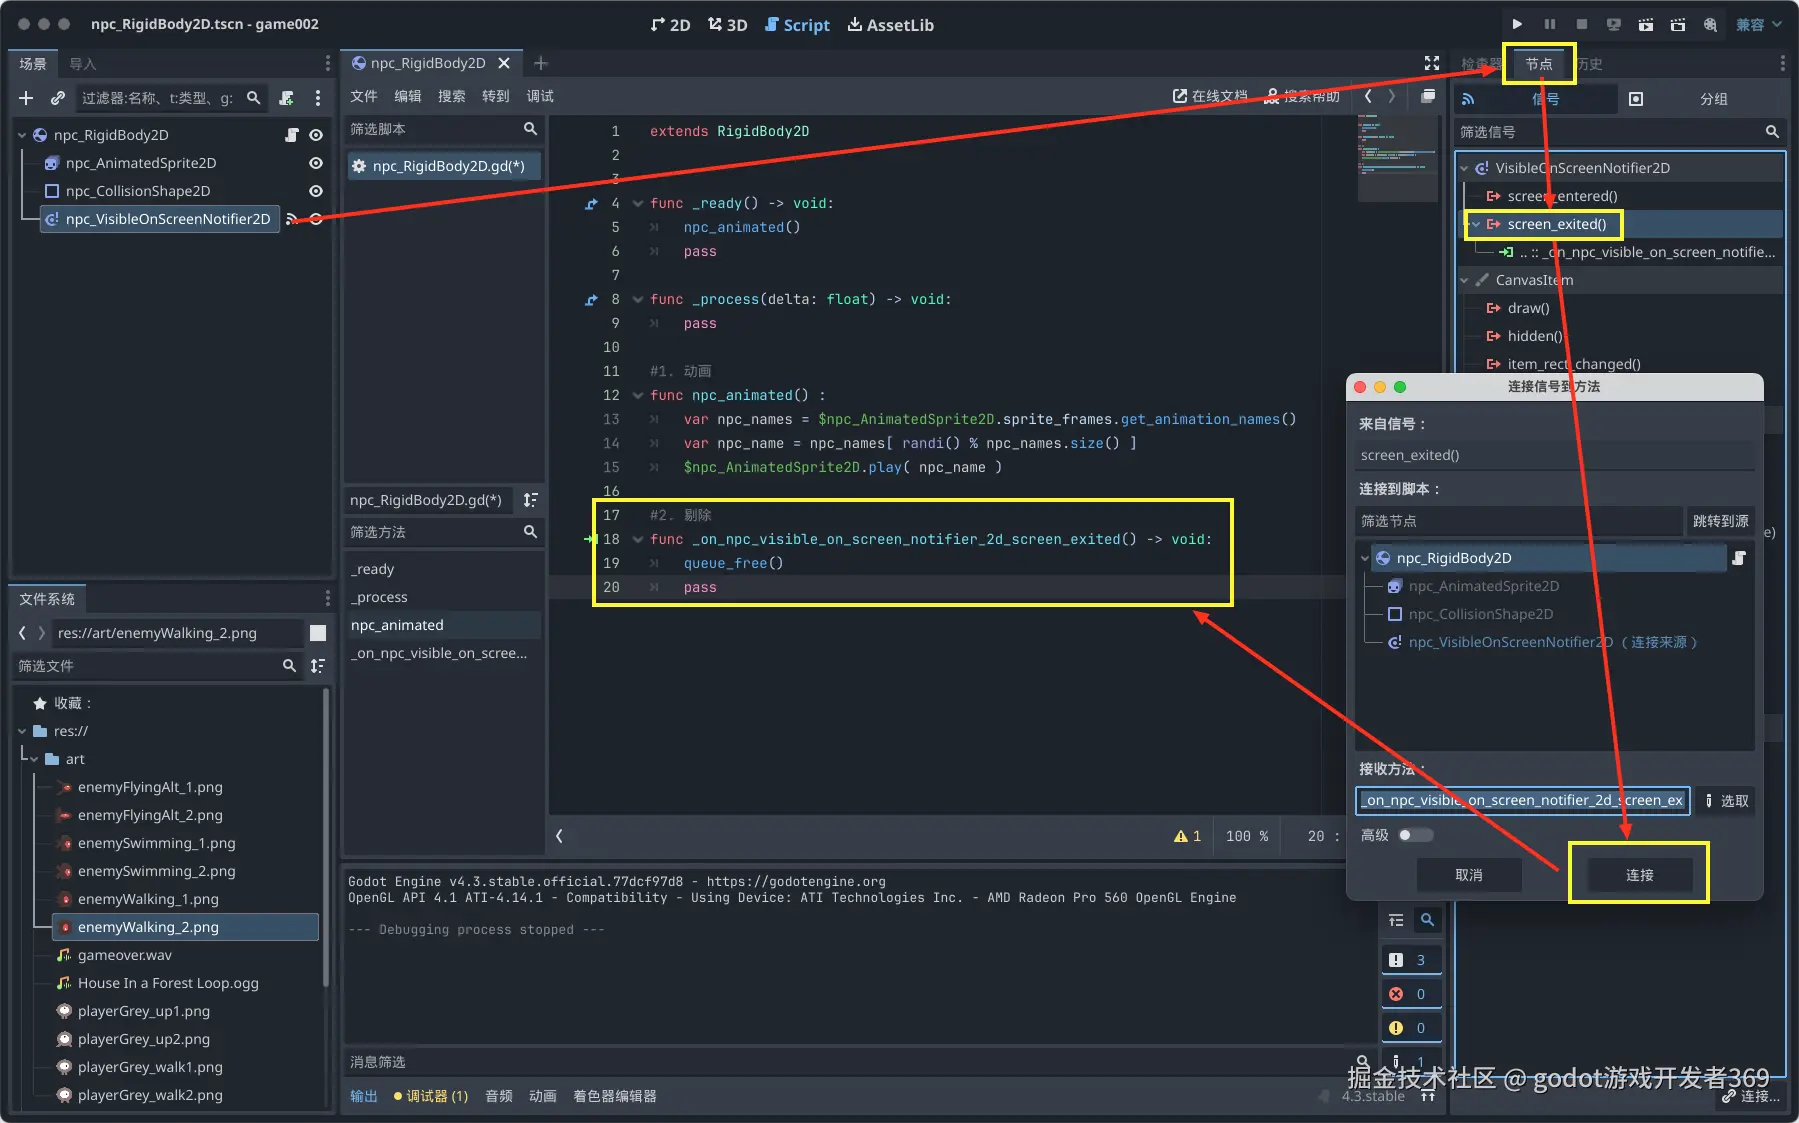The height and width of the screenshot is (1123, 1799).
Task: Switch to the 2D workspace
Action: [670, 25]
